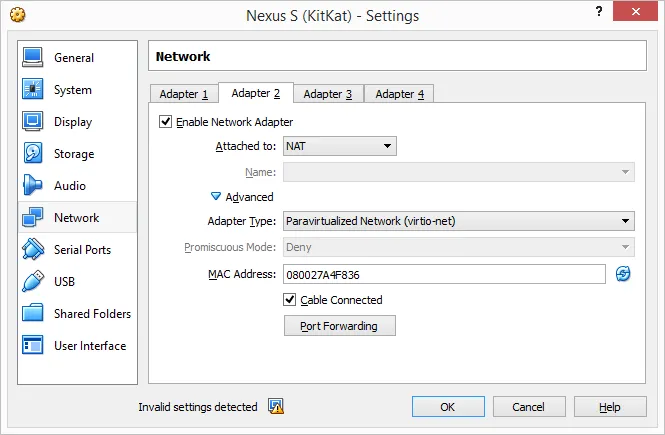Click the General monitor icon in sidebar

tap(33, 57)
